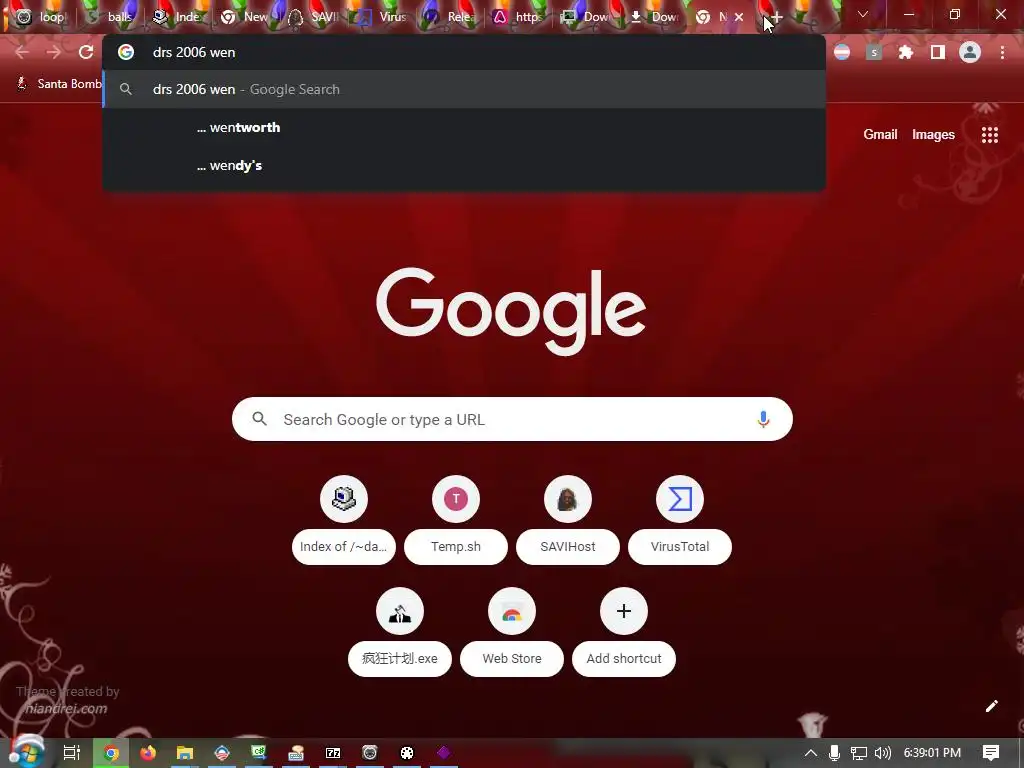Switch to the 'http' tab

point(519,17)
